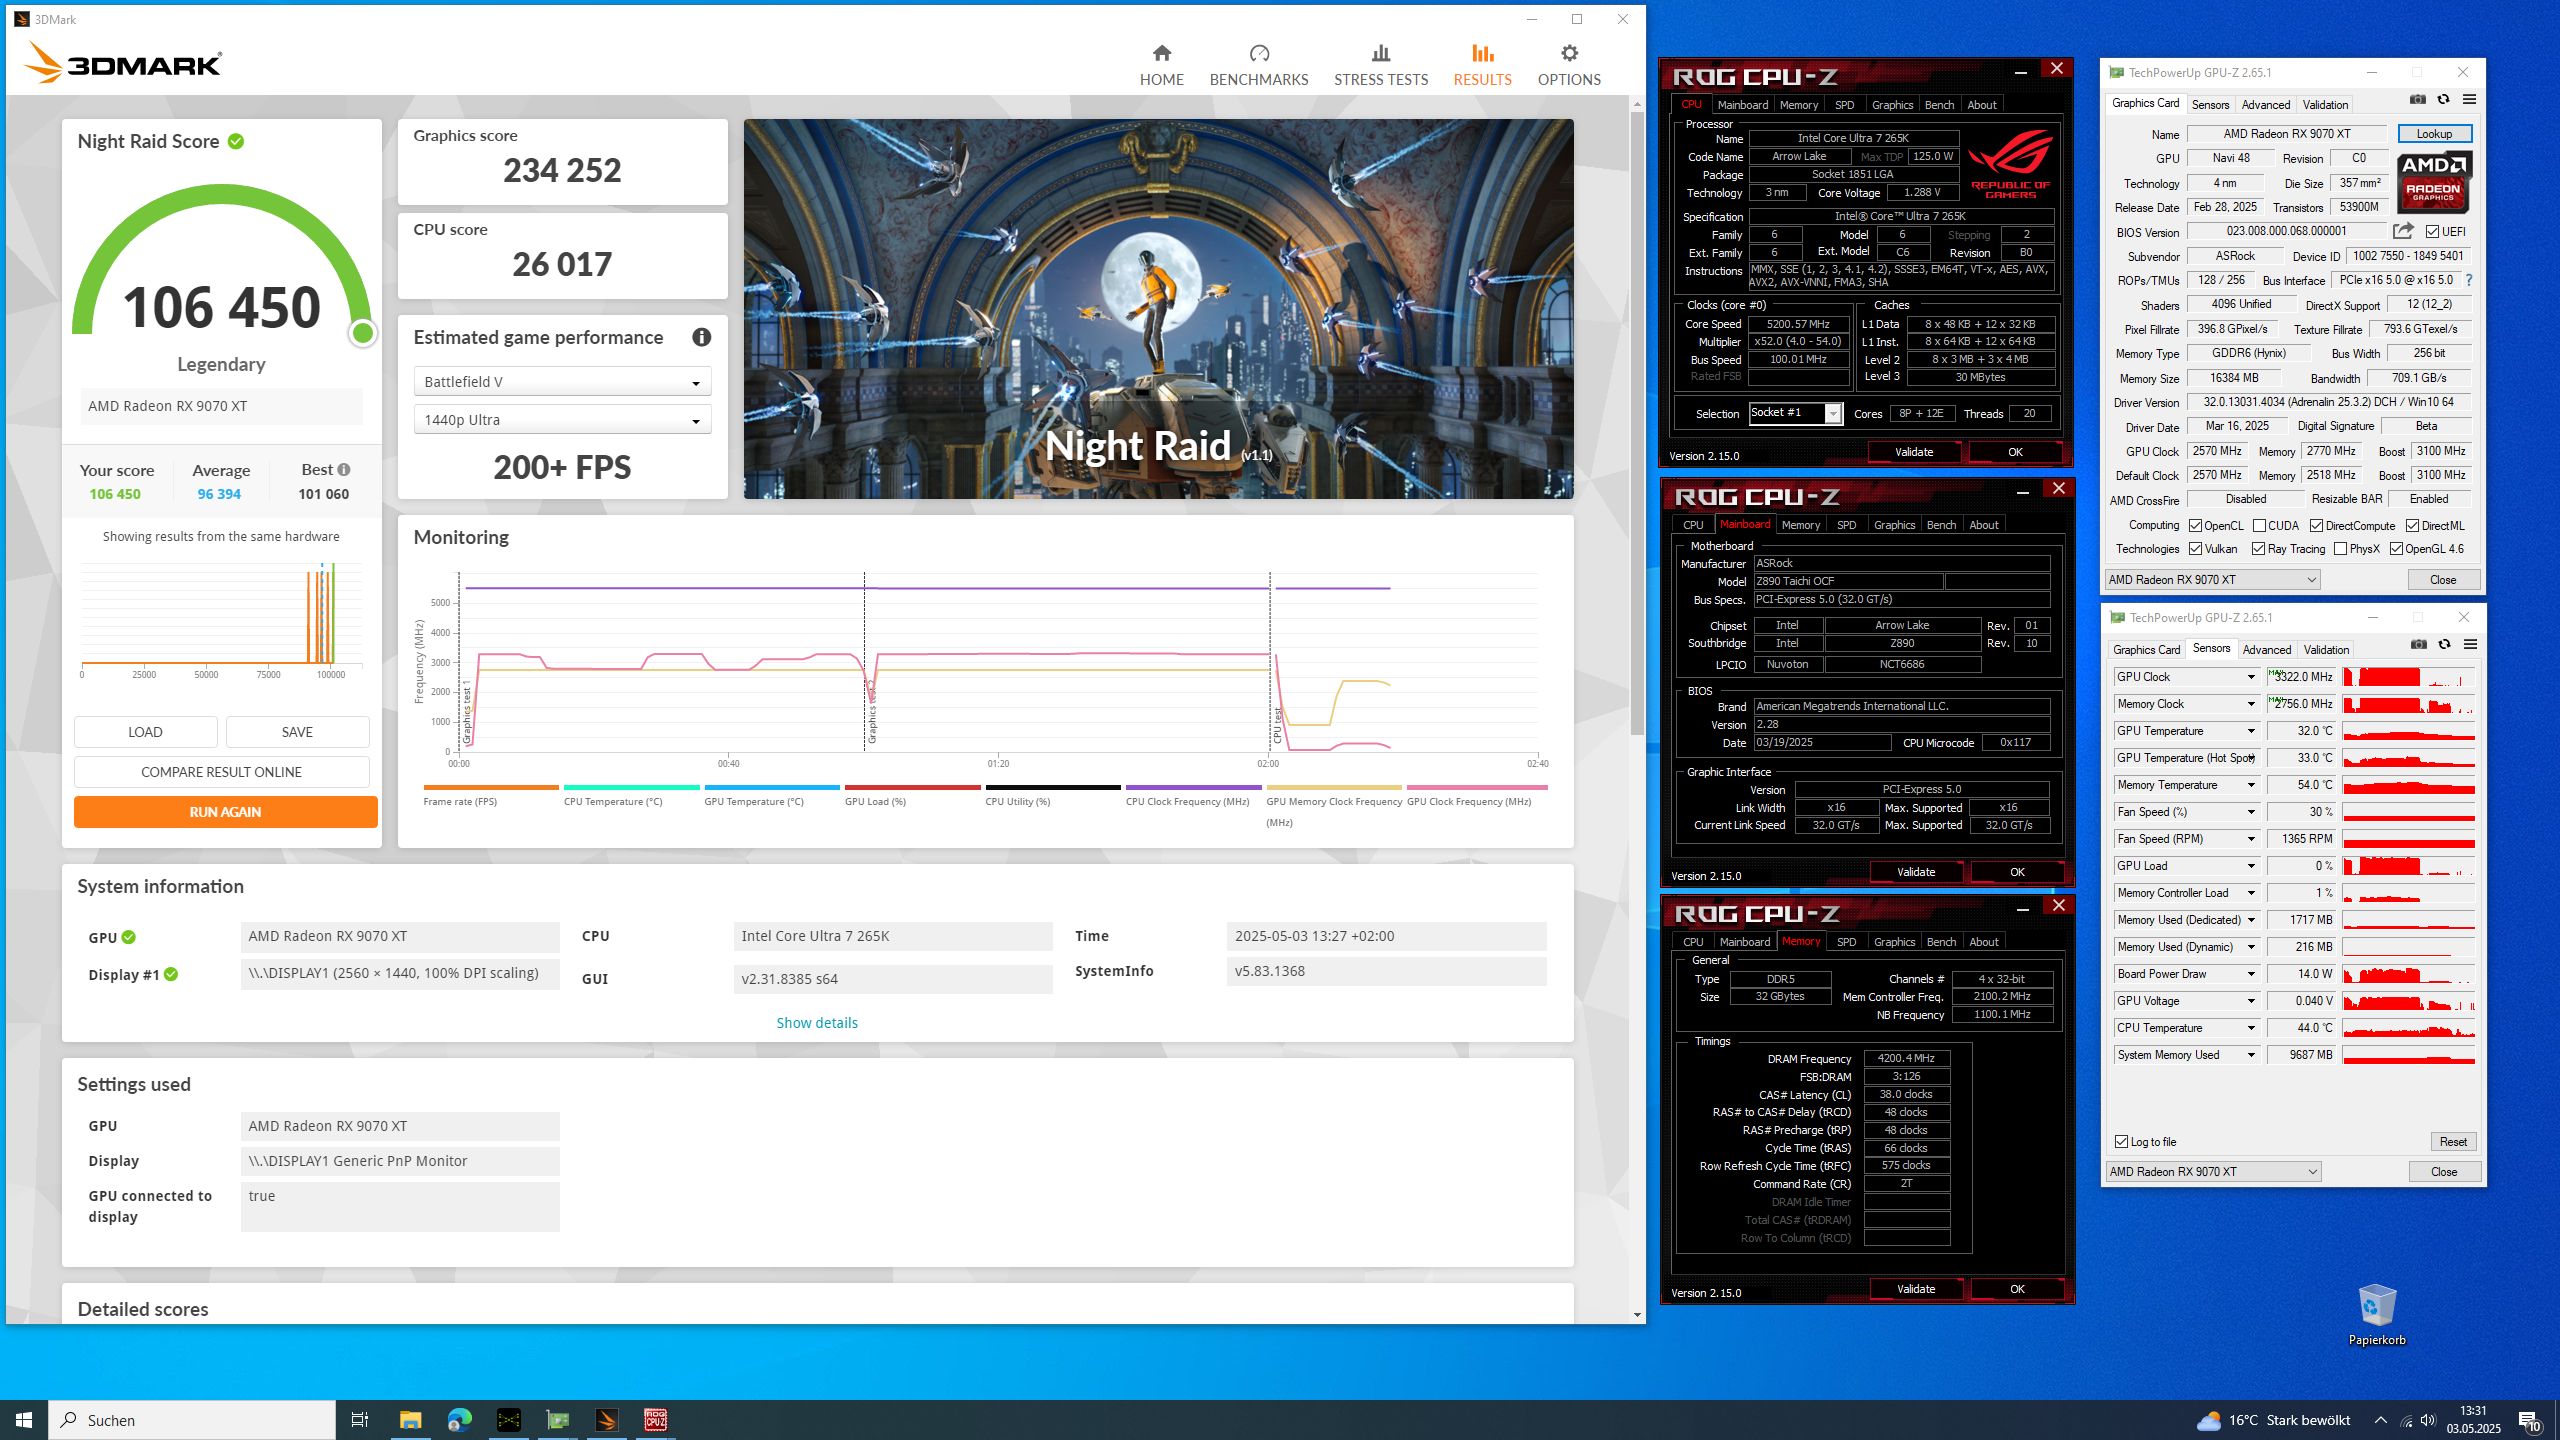
Task: Click the RUN AGAIN button
Action: click(225, 812)
